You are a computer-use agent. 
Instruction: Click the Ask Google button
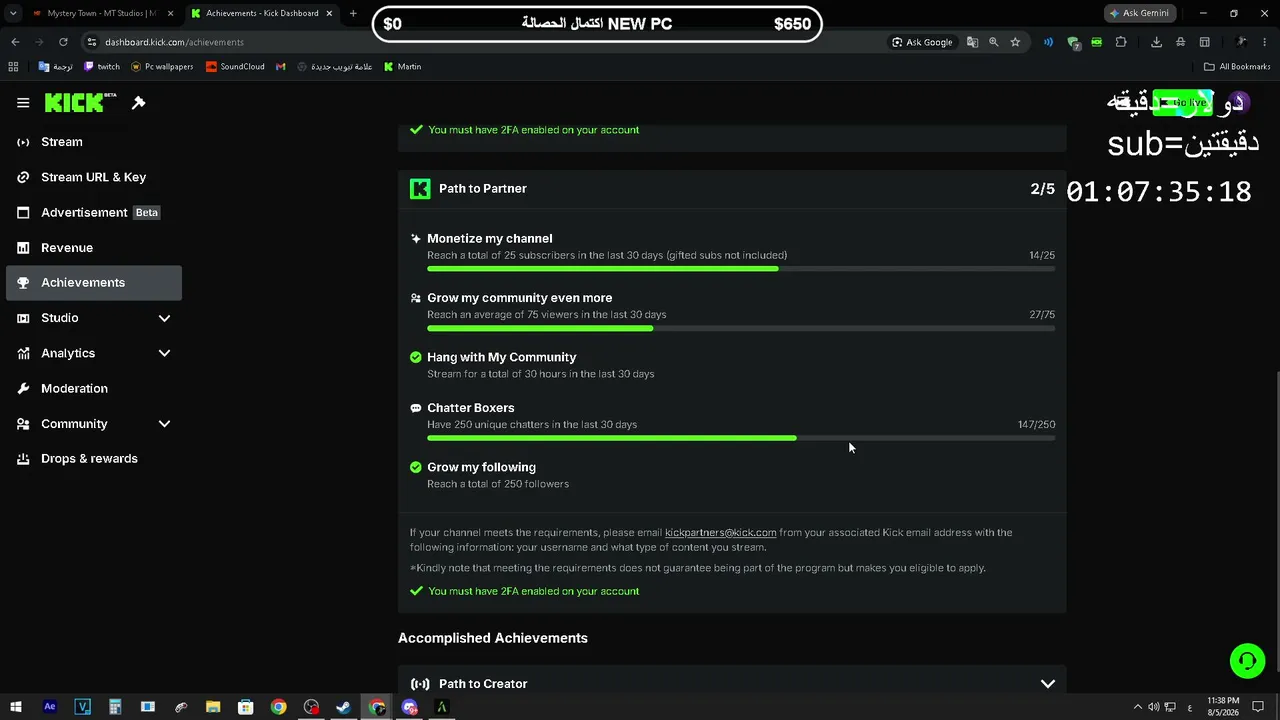[x=922, y=42]
